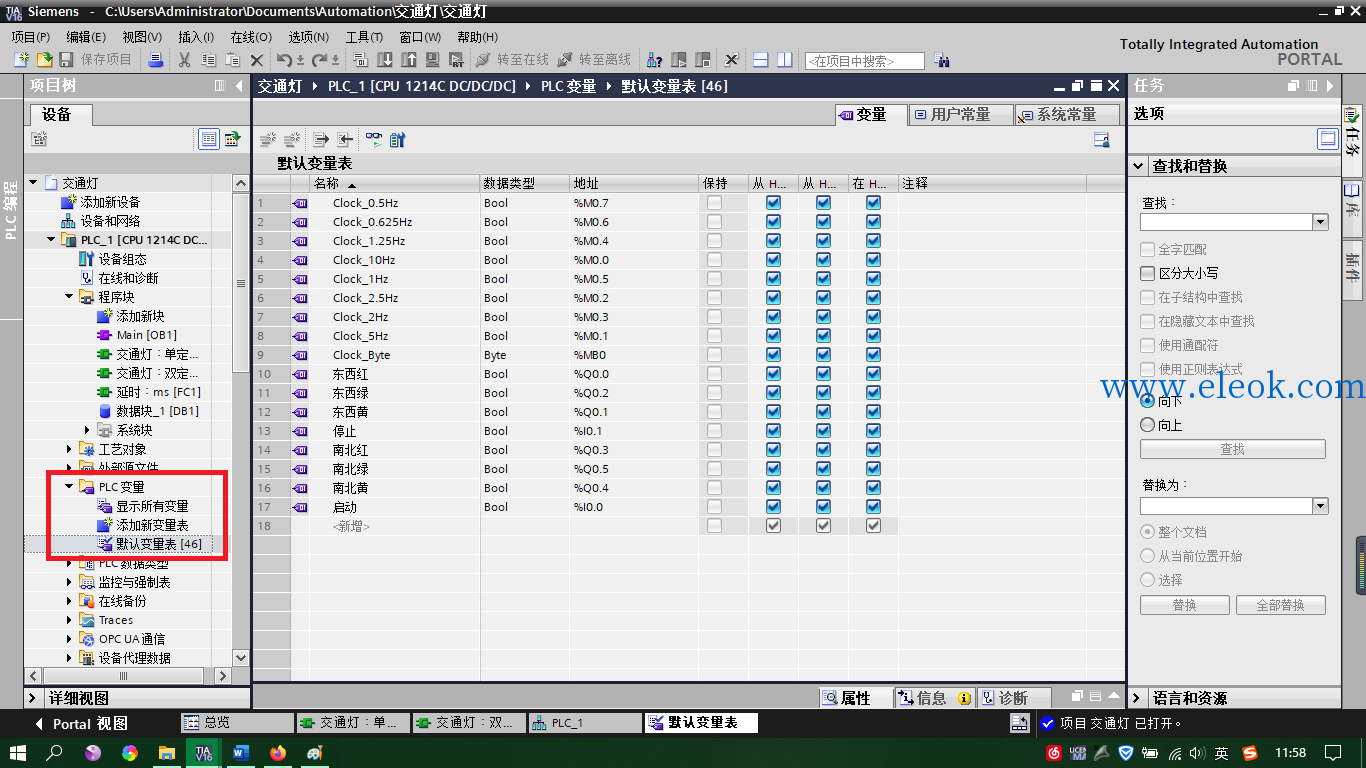Select the 向上 search direction radio
Screen dimensions: 1366x768
[1147, 425]
